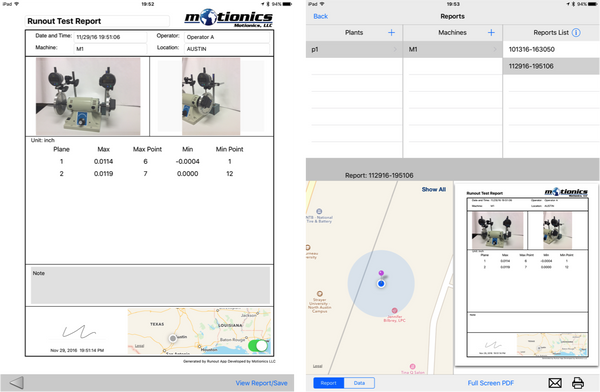Tap Show All on the map
Screen dimensions: 600x392
click(434, 189)
